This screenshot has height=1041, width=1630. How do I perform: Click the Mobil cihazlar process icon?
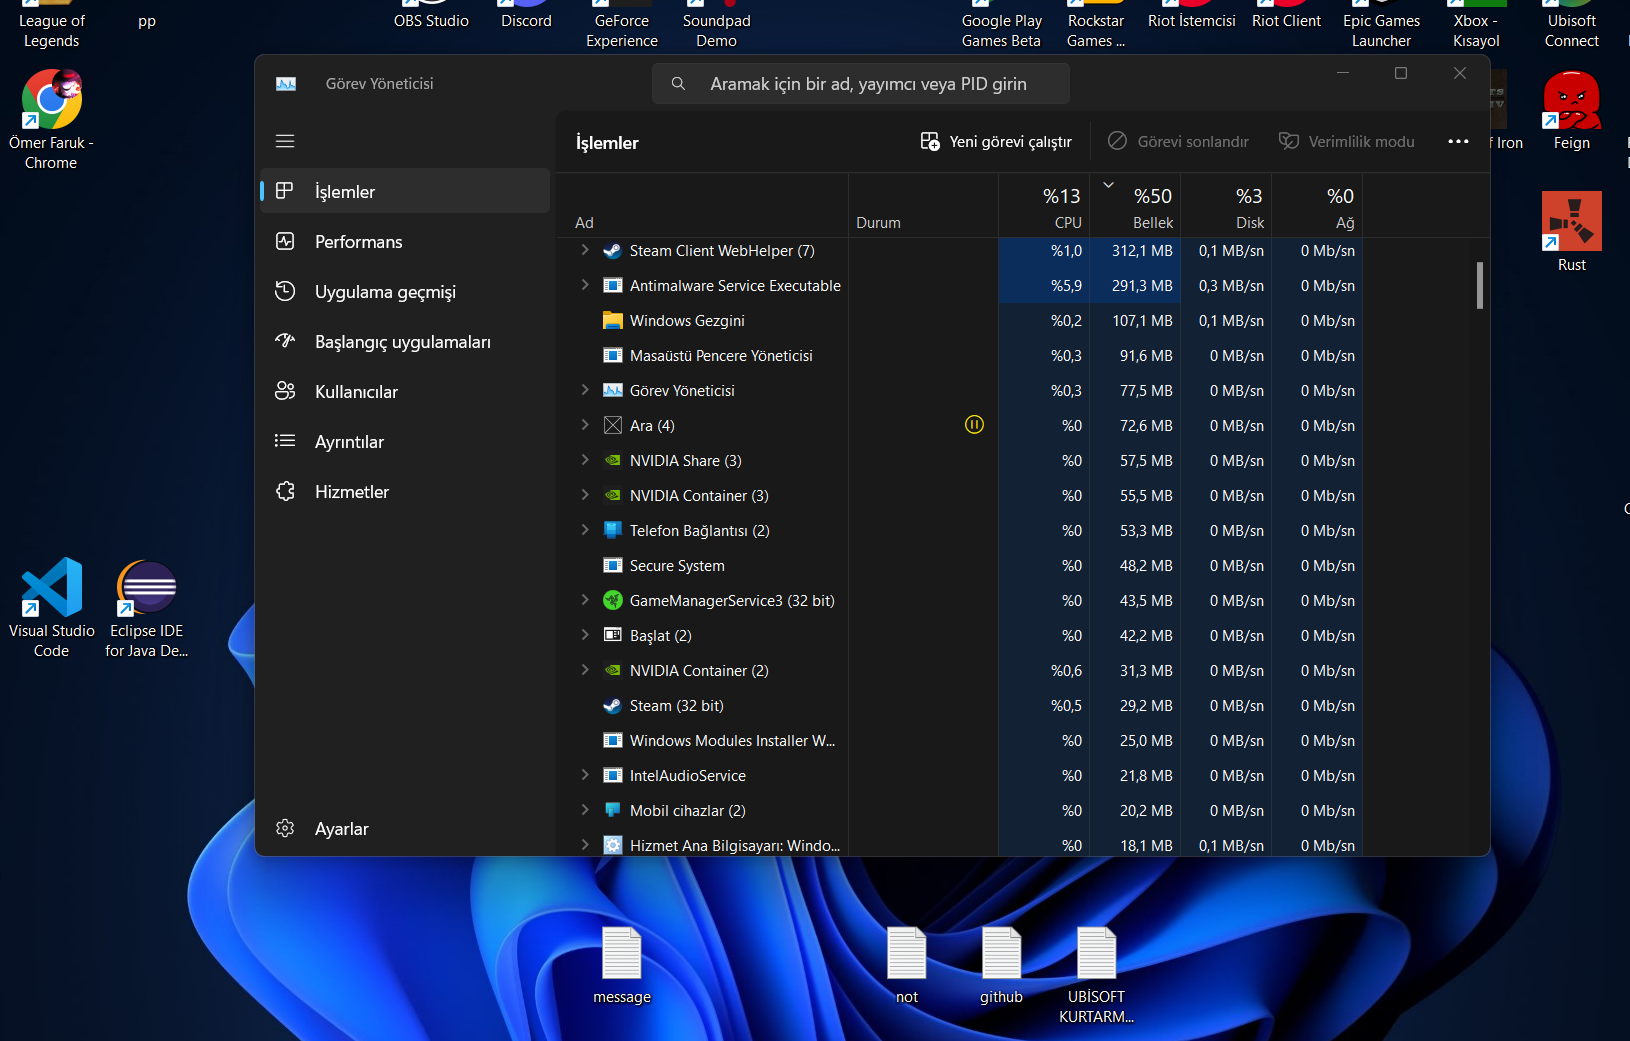[613, 810]
